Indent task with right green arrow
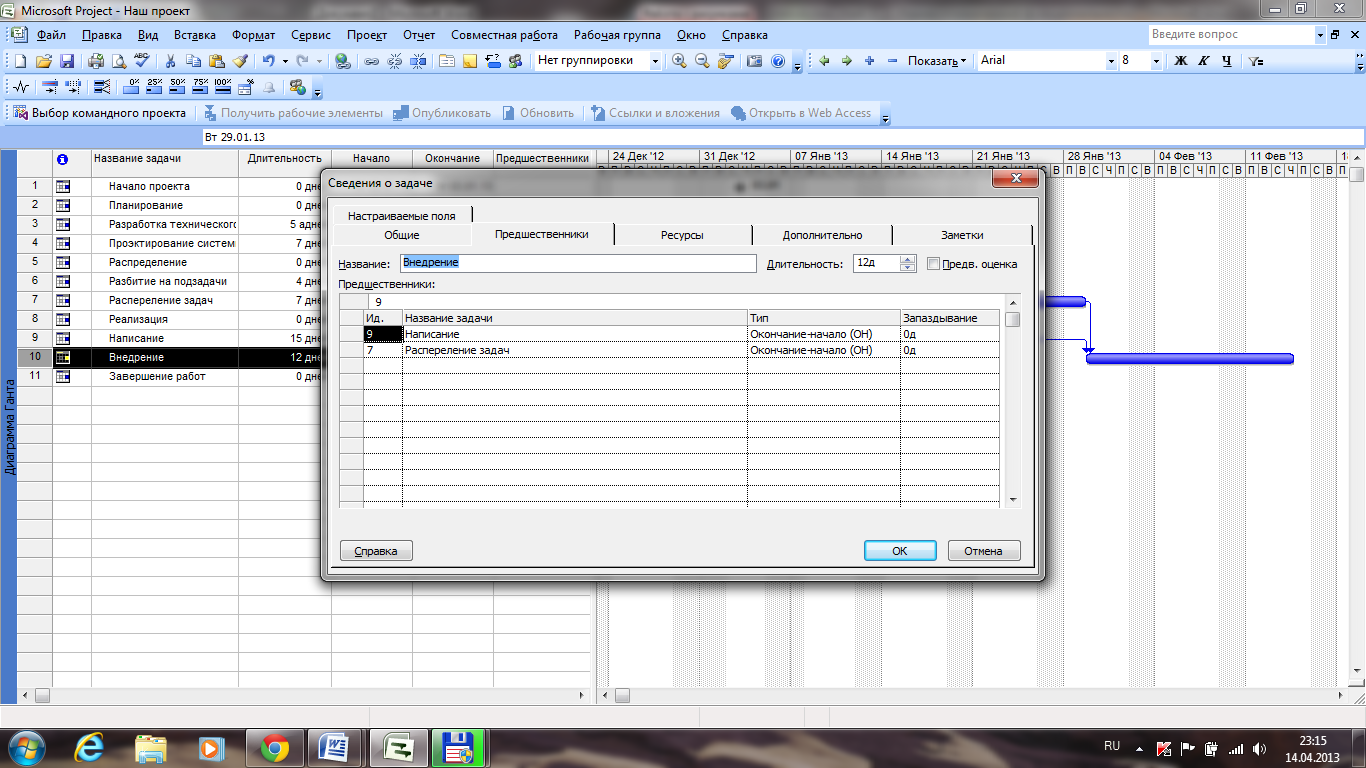 pyautogui.click(x=846, y=61)
